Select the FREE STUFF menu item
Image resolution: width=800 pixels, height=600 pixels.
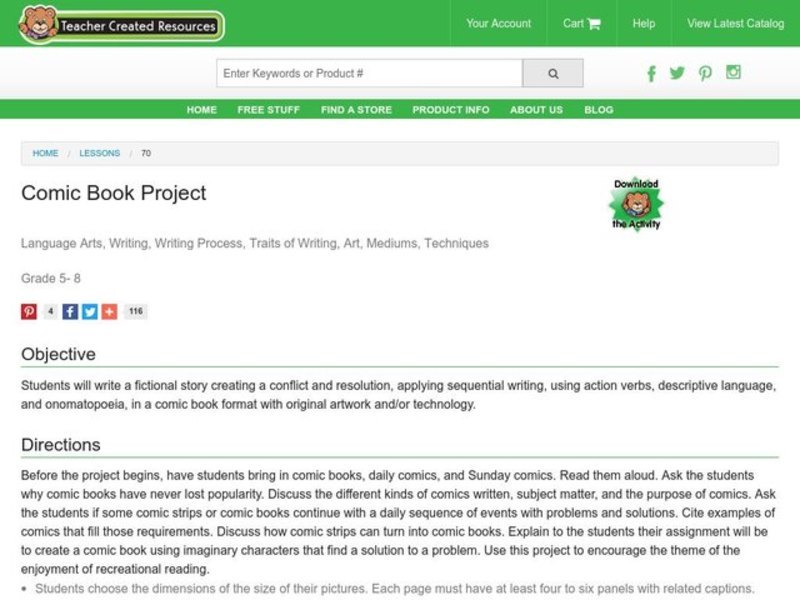[x=268, y=110]
